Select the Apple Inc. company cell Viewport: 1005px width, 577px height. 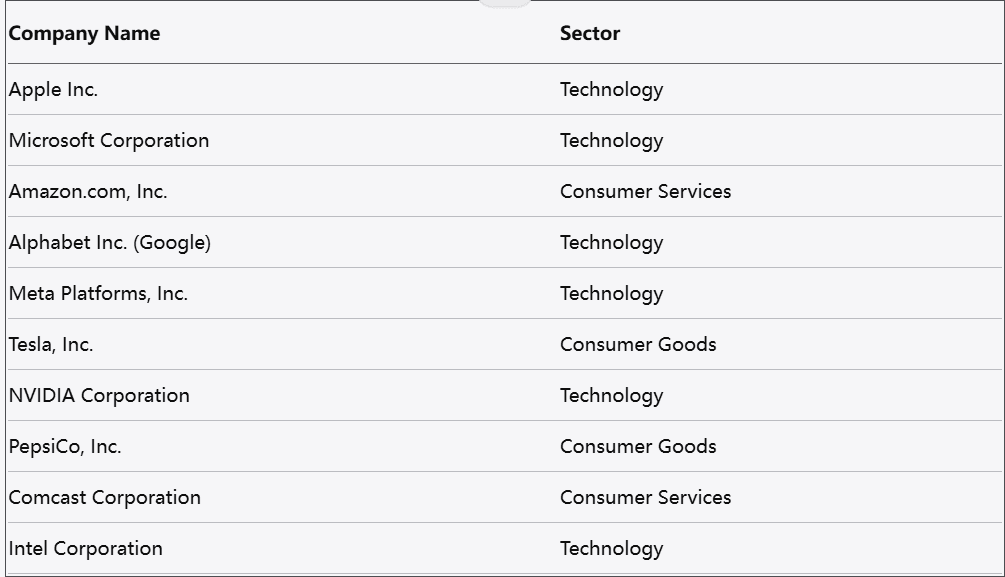point(54,90)
